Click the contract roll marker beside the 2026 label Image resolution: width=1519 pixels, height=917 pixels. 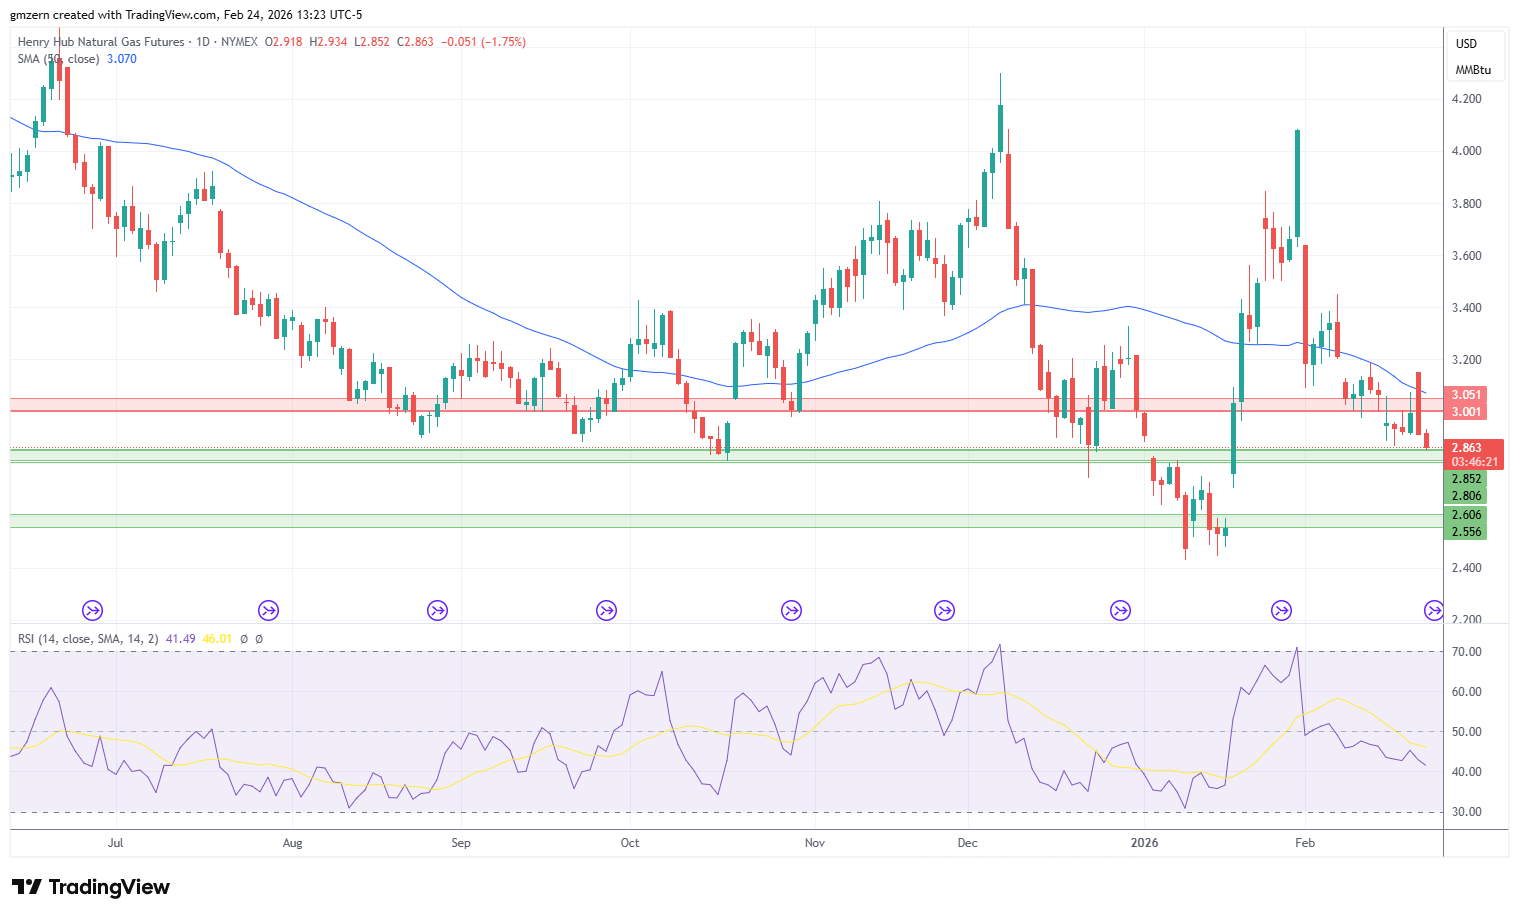tap(1120, 610)
